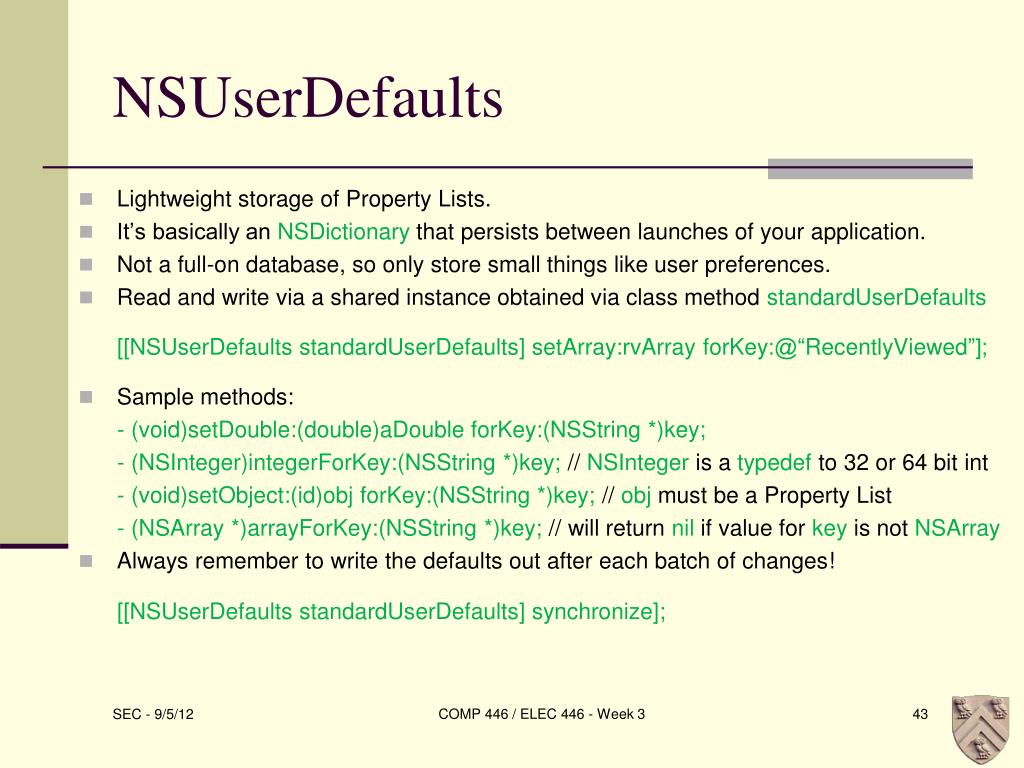Click the green NSDictionary text
Image resolution: width=1024 pixels, height=768 pixels.
pos(344,232)
